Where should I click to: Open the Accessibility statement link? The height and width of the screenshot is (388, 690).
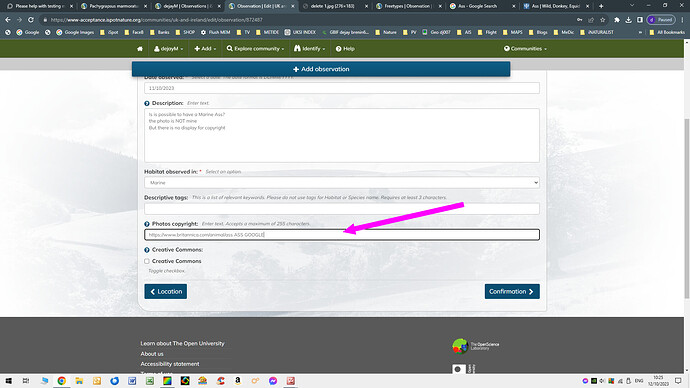click(170, 364)
